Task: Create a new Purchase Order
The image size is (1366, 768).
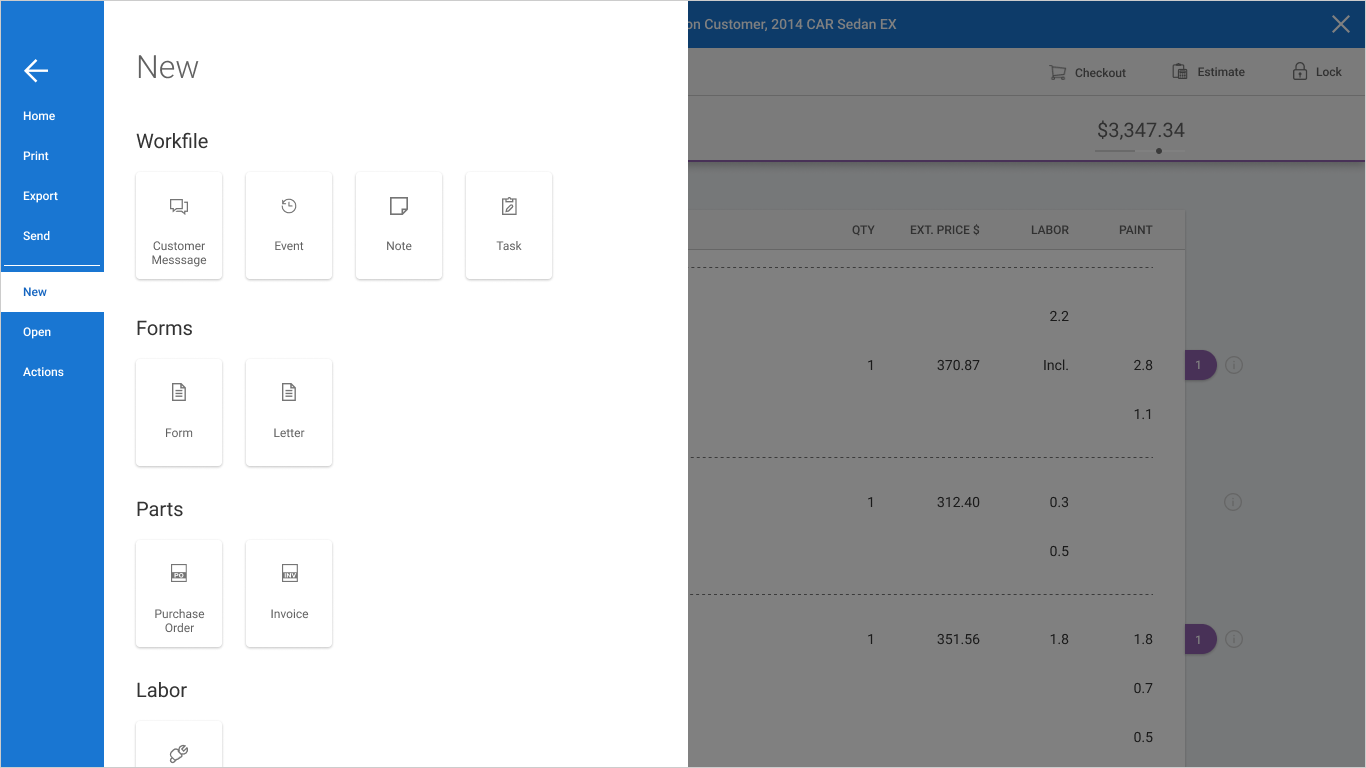Action: (179, 593)
